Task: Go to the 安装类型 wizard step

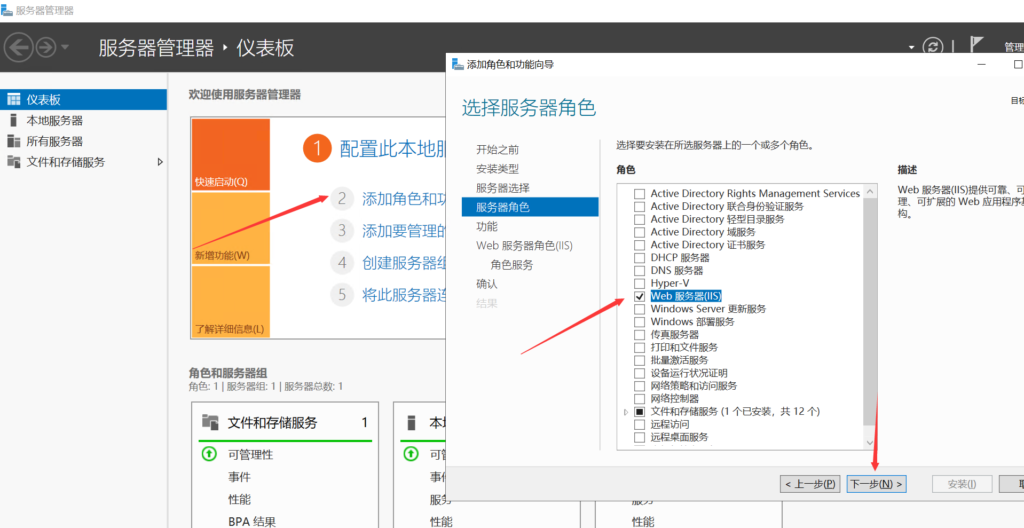Action: (498, 169)
